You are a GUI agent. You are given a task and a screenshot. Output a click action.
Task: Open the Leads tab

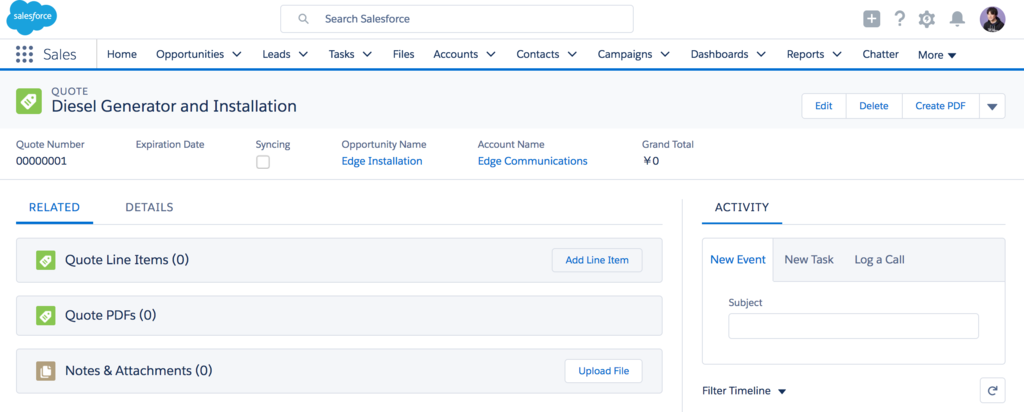coord(276,54)
